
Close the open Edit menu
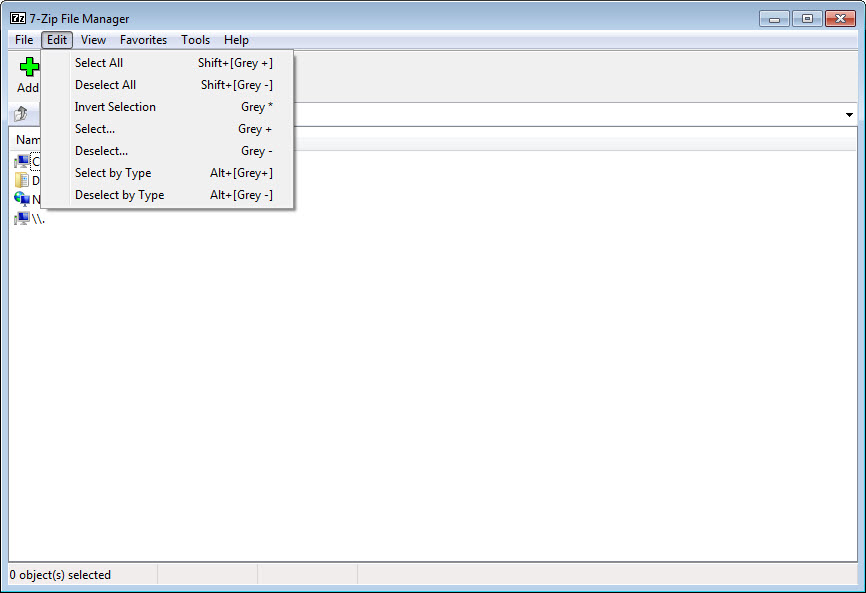[x=57, y=40]
